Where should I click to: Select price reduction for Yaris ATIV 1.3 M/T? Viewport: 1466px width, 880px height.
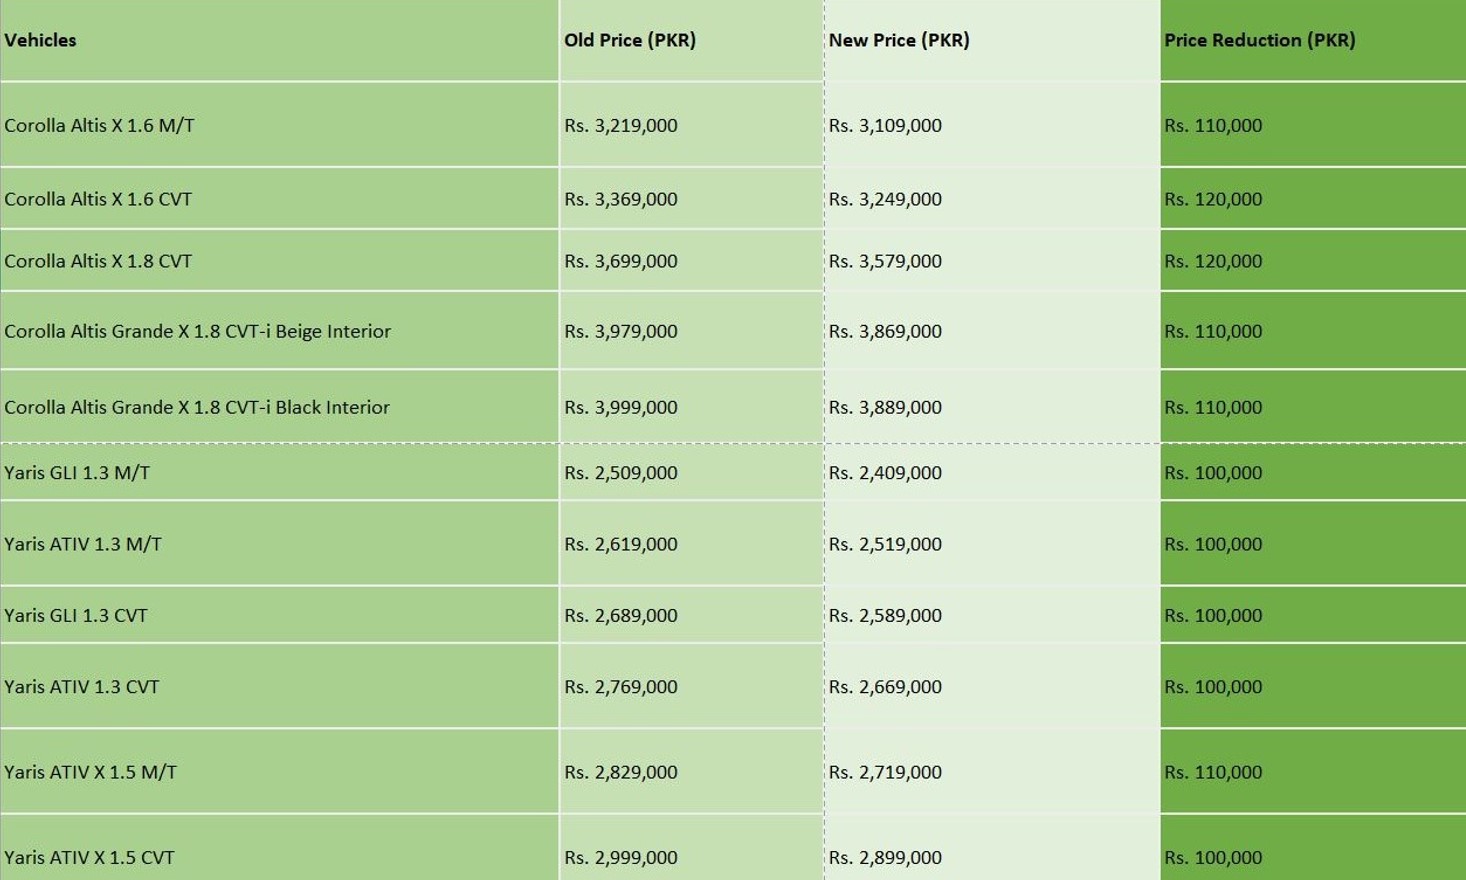(1313, 544)
